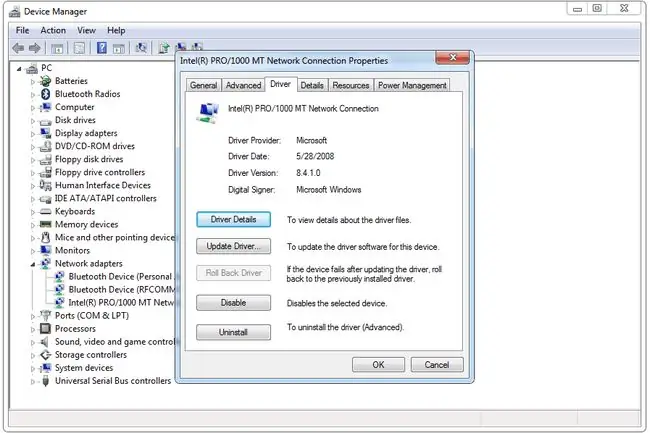
Task: Switch to the Power Management tab
Action: (412, 85)
